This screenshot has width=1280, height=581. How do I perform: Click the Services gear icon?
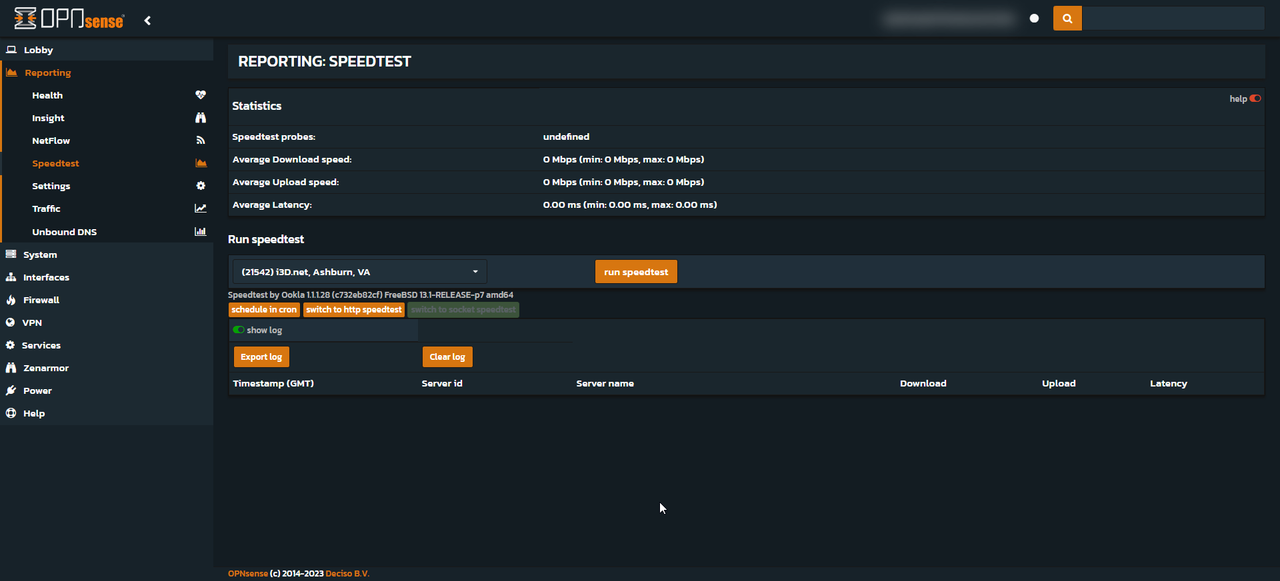click(11, 345)
